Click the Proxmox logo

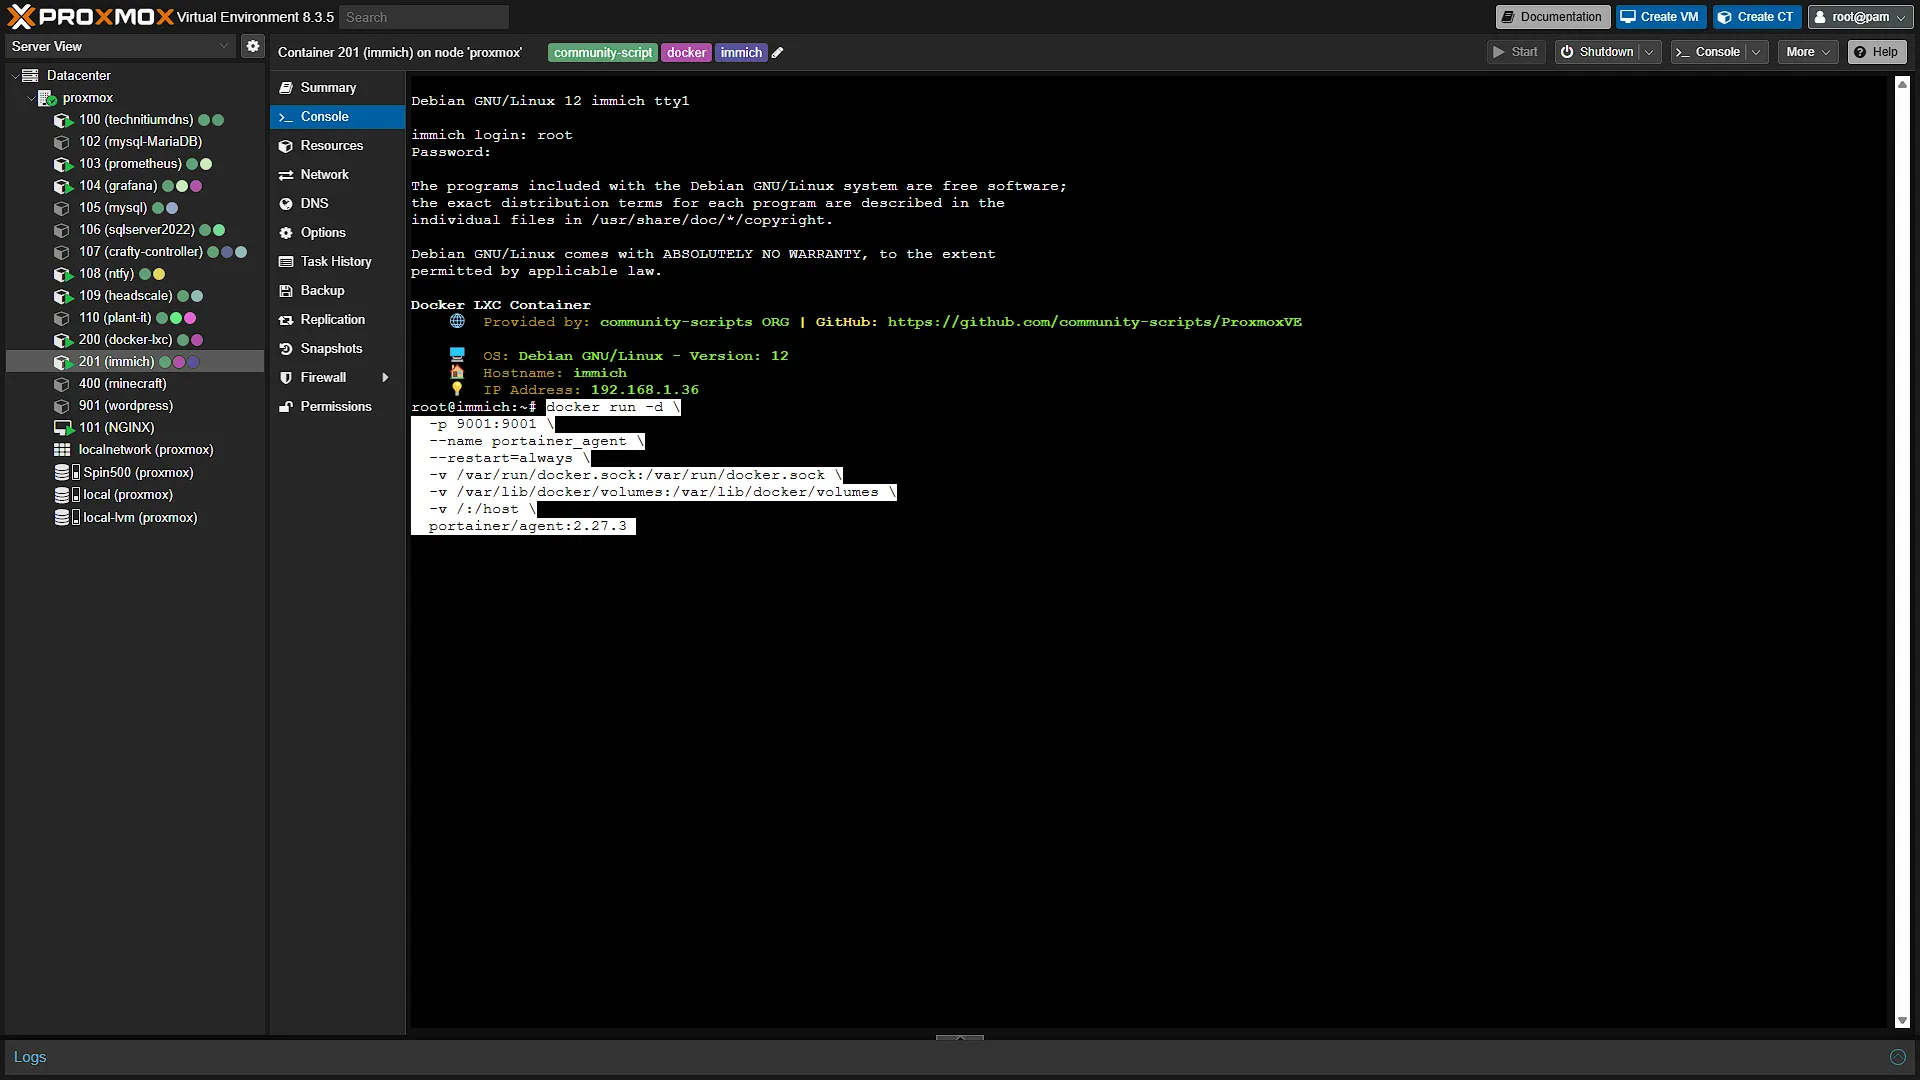[x=91, y=17]
